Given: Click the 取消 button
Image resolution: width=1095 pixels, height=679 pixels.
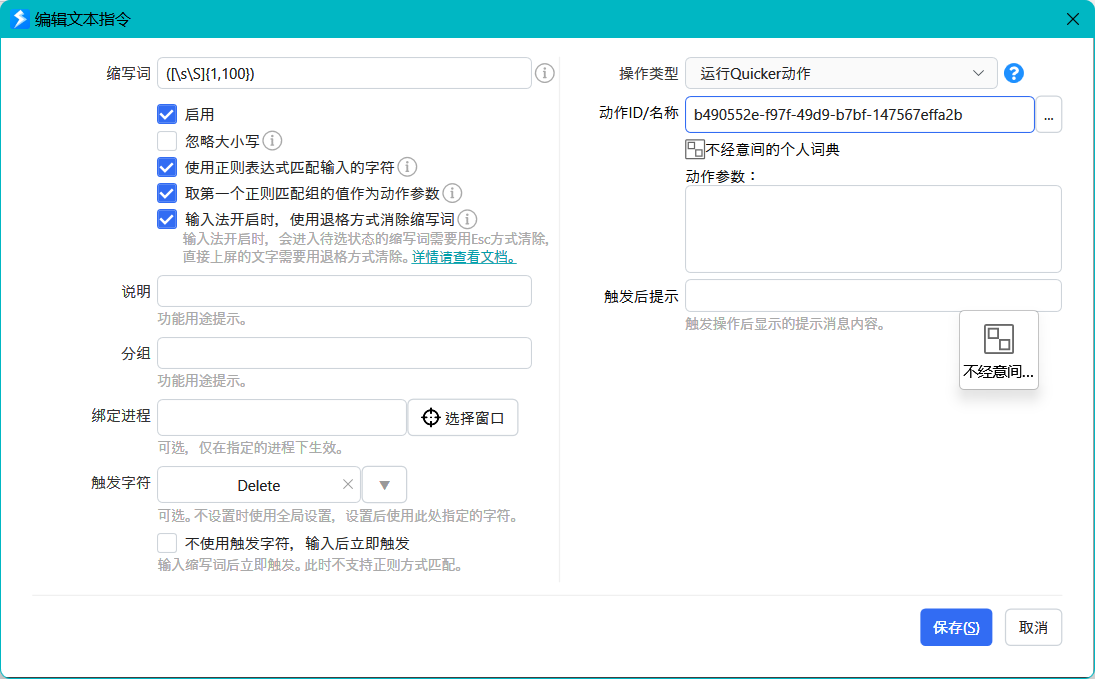Looking at the screenshot, I should tap(1033, 627).
